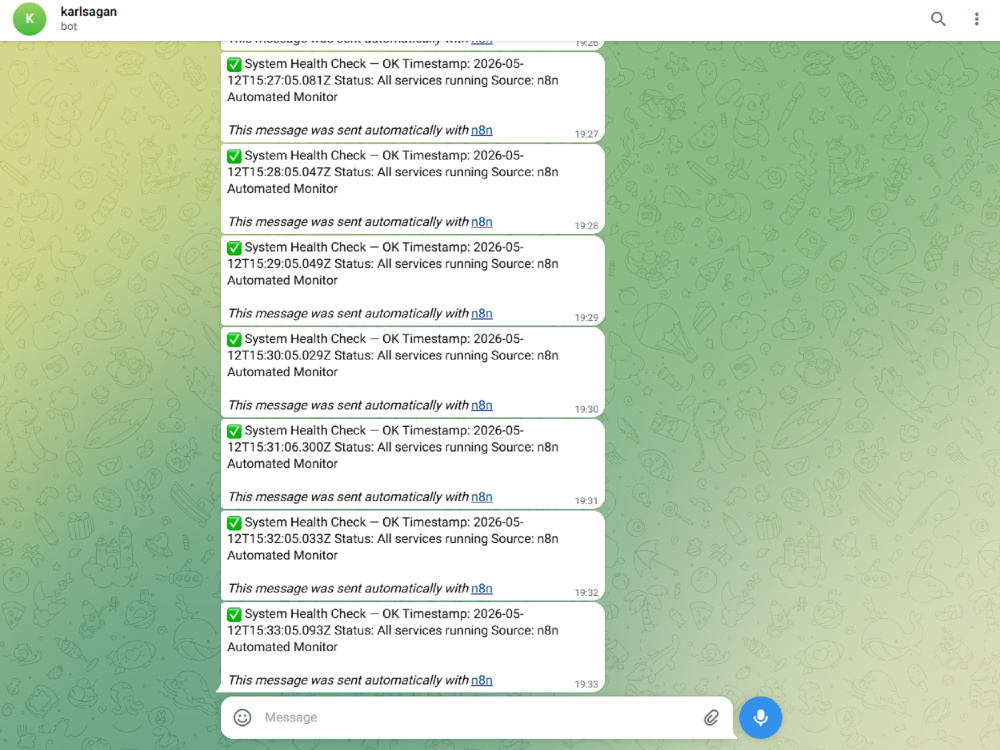
Task: Follow the n8n link in the 19:30 message
Action: point(482,406)
